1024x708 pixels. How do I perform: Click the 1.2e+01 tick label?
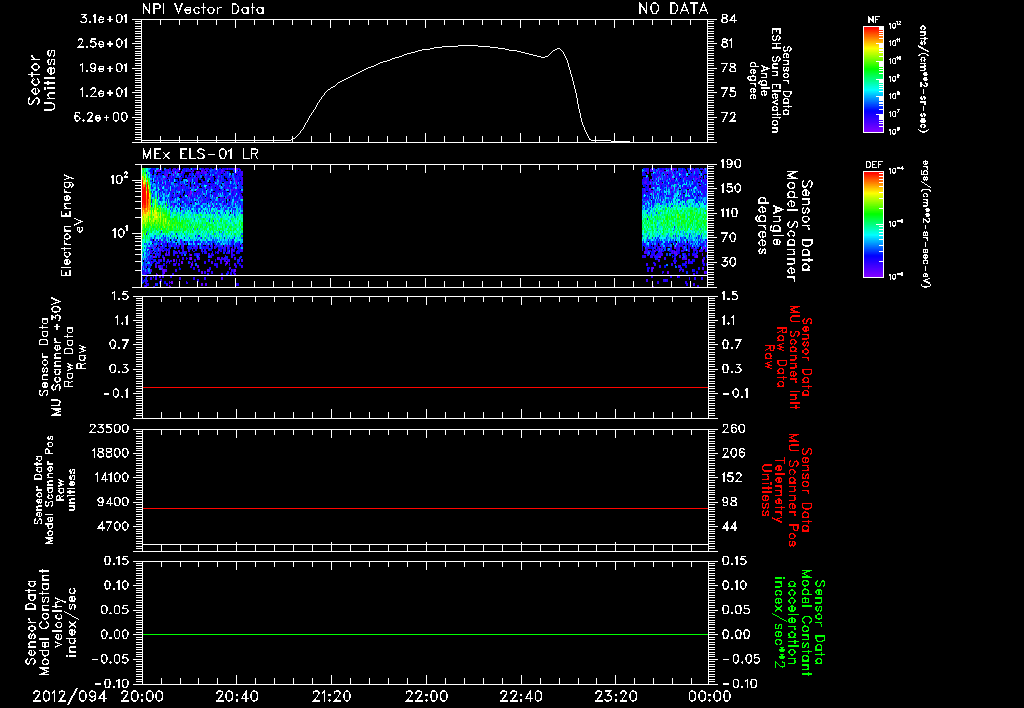coord(104,93)
